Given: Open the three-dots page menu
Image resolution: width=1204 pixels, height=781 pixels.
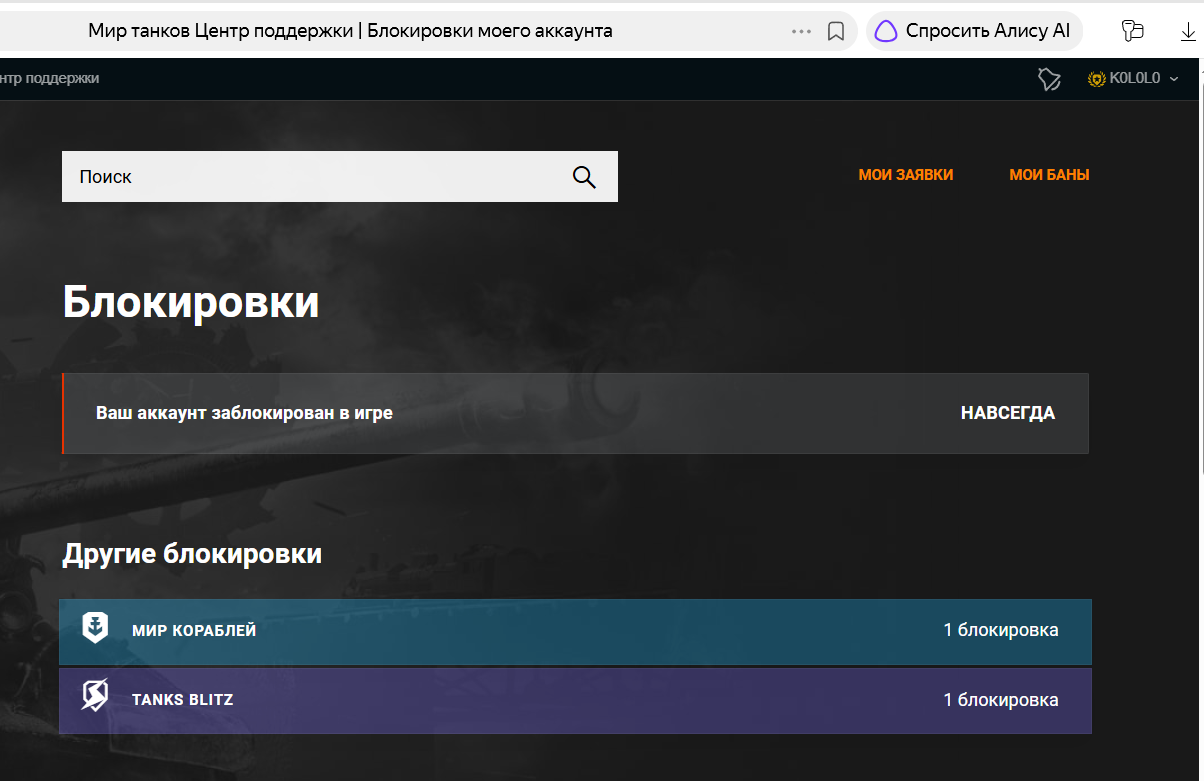Looking at the screenshot, I should (x=801, y=31).
